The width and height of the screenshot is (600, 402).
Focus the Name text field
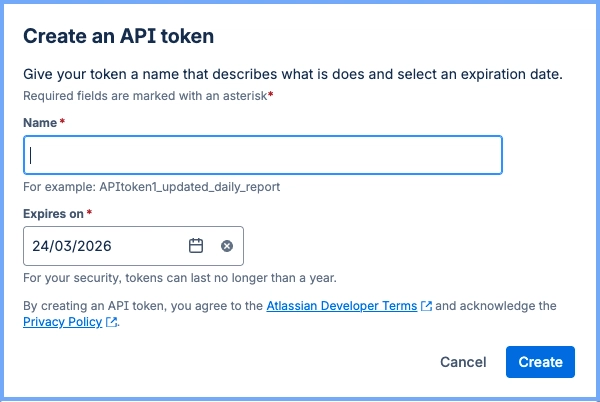click(262, 156)
